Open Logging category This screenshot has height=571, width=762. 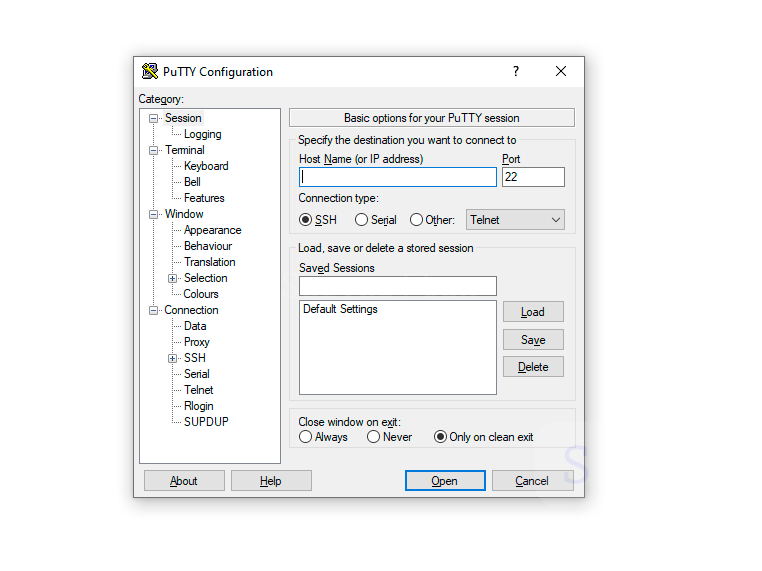(203, 134)
